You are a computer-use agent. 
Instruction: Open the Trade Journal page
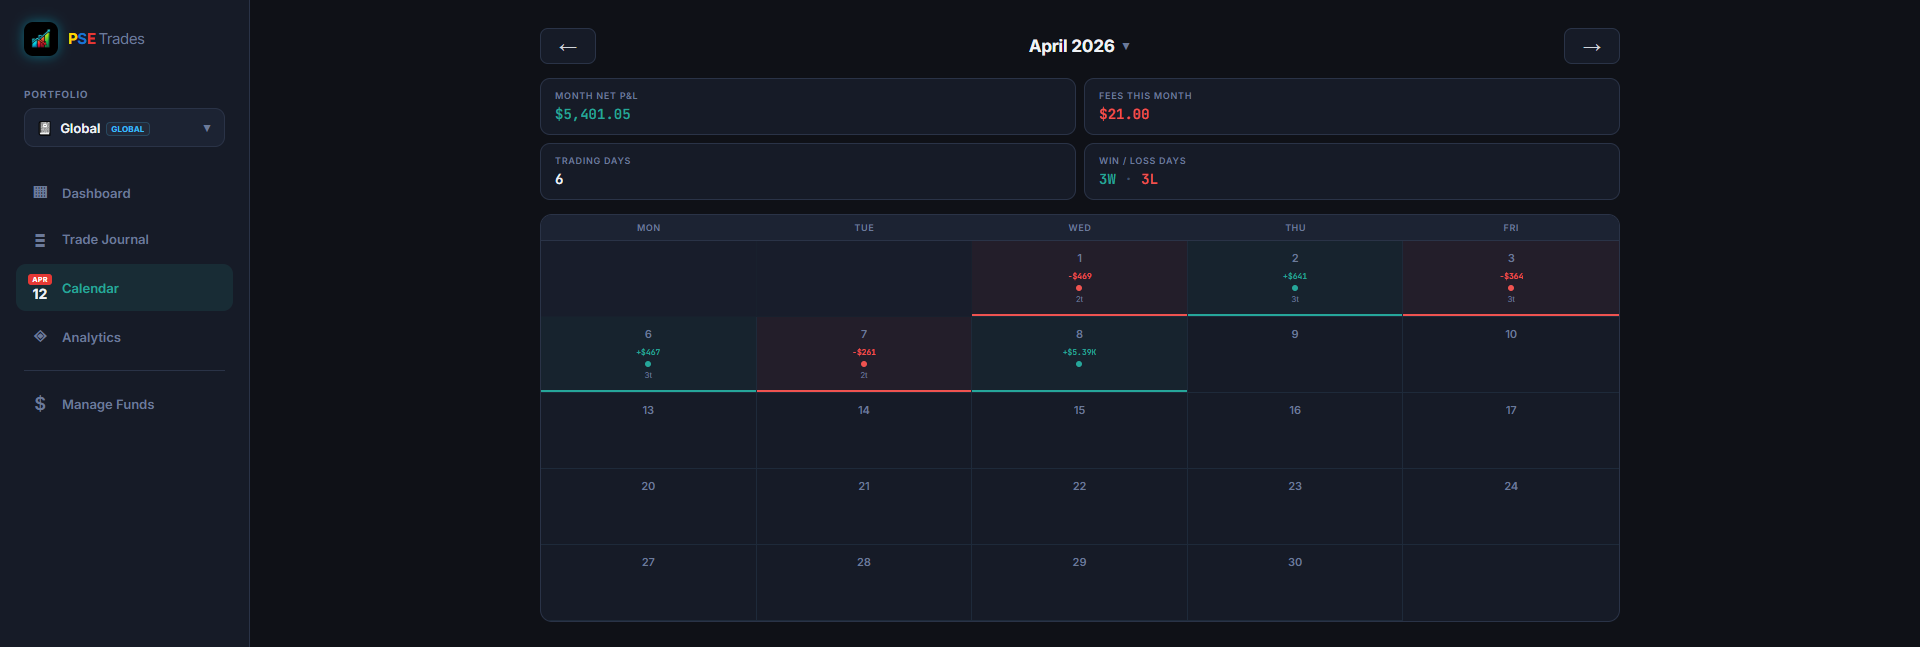105,240
